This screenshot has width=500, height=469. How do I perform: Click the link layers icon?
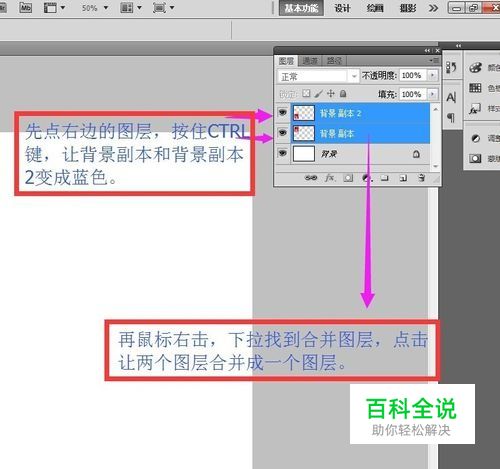coord(311,178)
